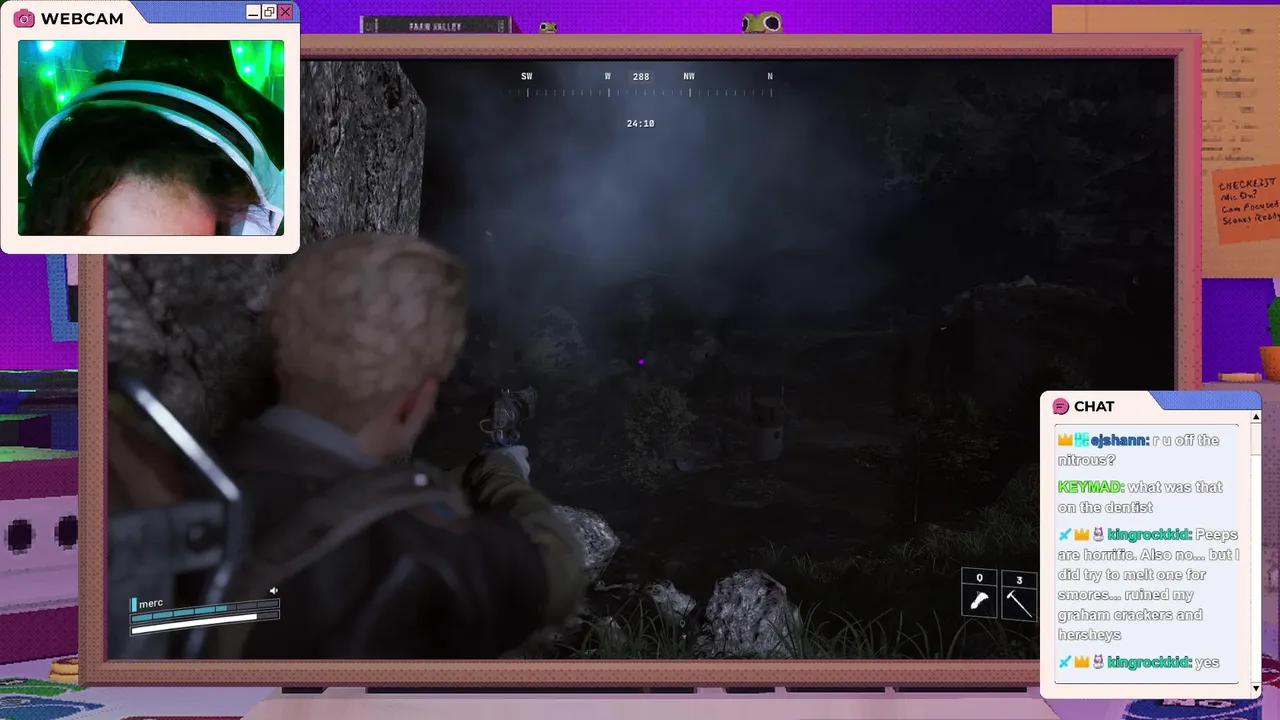Image resolution: width=1280 pixels, height=720 pixels.
Task: Open kingrockkid's name on the Peeps message
Action: click(x=1149, y=535)
